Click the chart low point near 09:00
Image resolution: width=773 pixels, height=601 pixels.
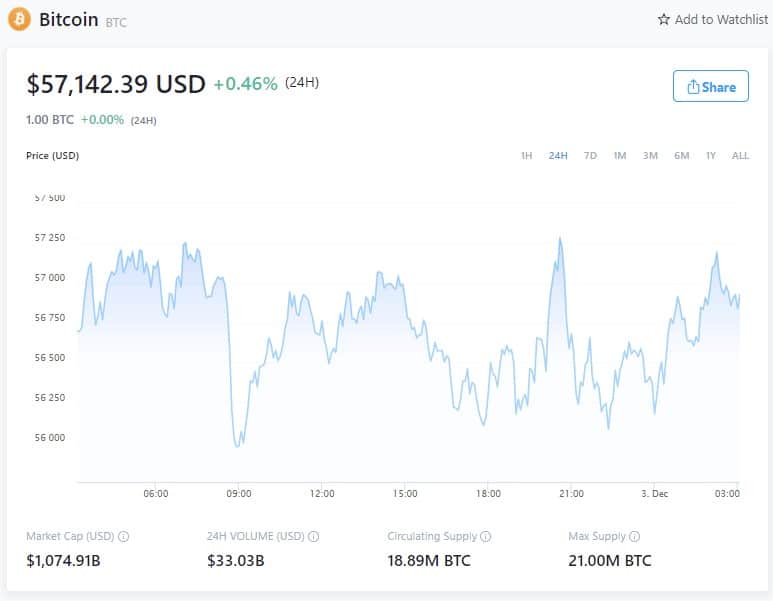pyautogui.click(x=237, y=446)
